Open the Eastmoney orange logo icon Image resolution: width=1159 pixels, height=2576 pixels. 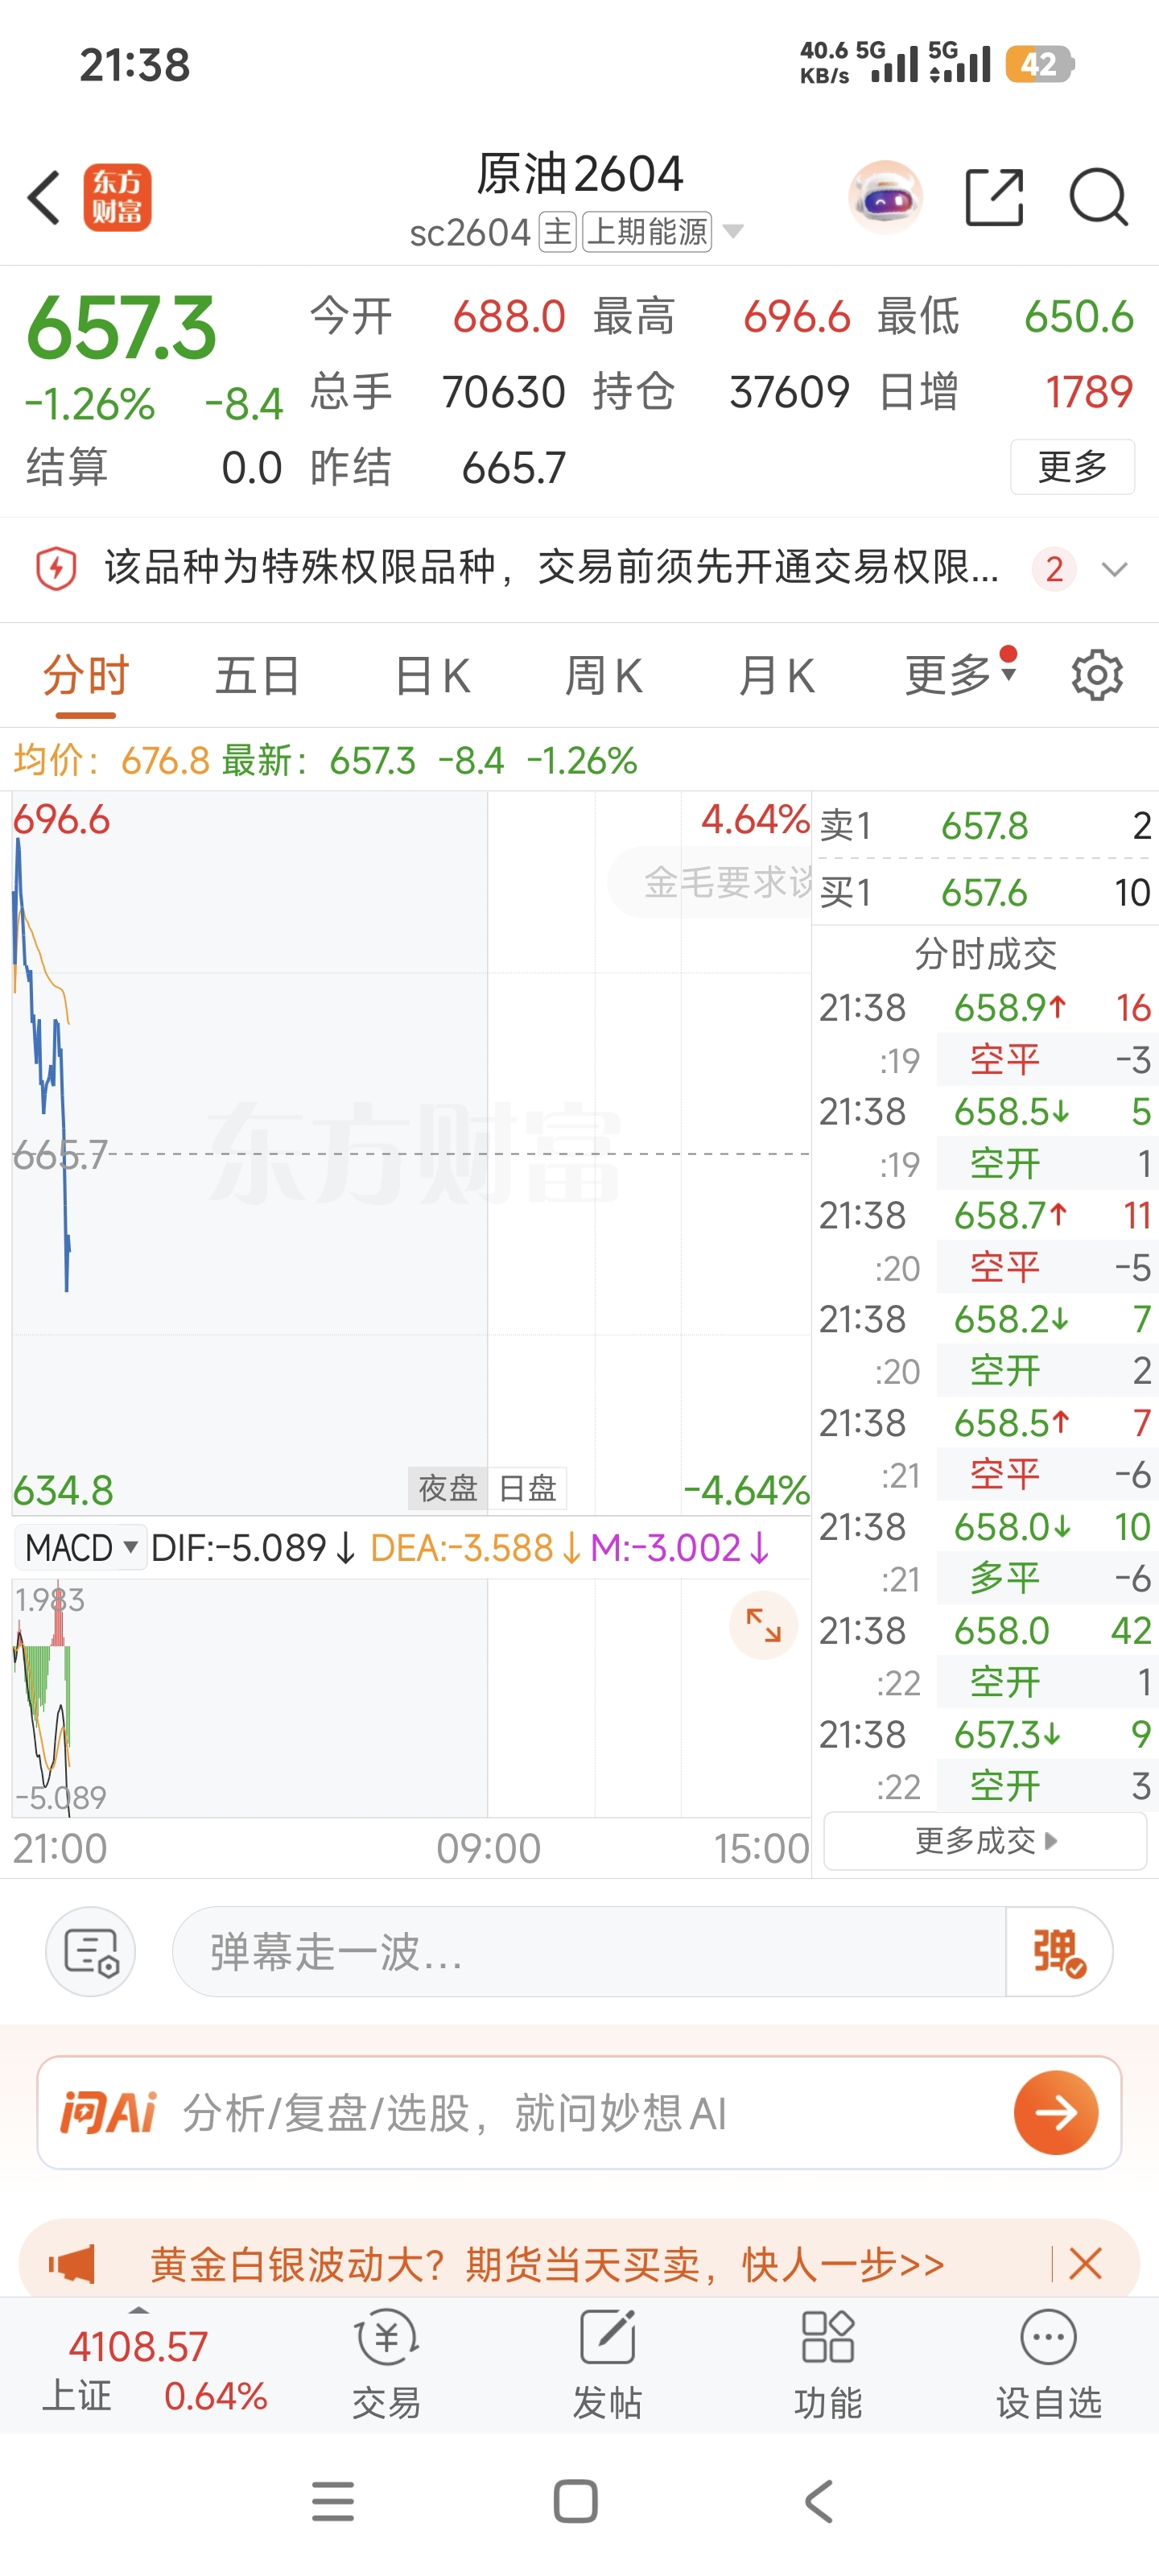117,197
